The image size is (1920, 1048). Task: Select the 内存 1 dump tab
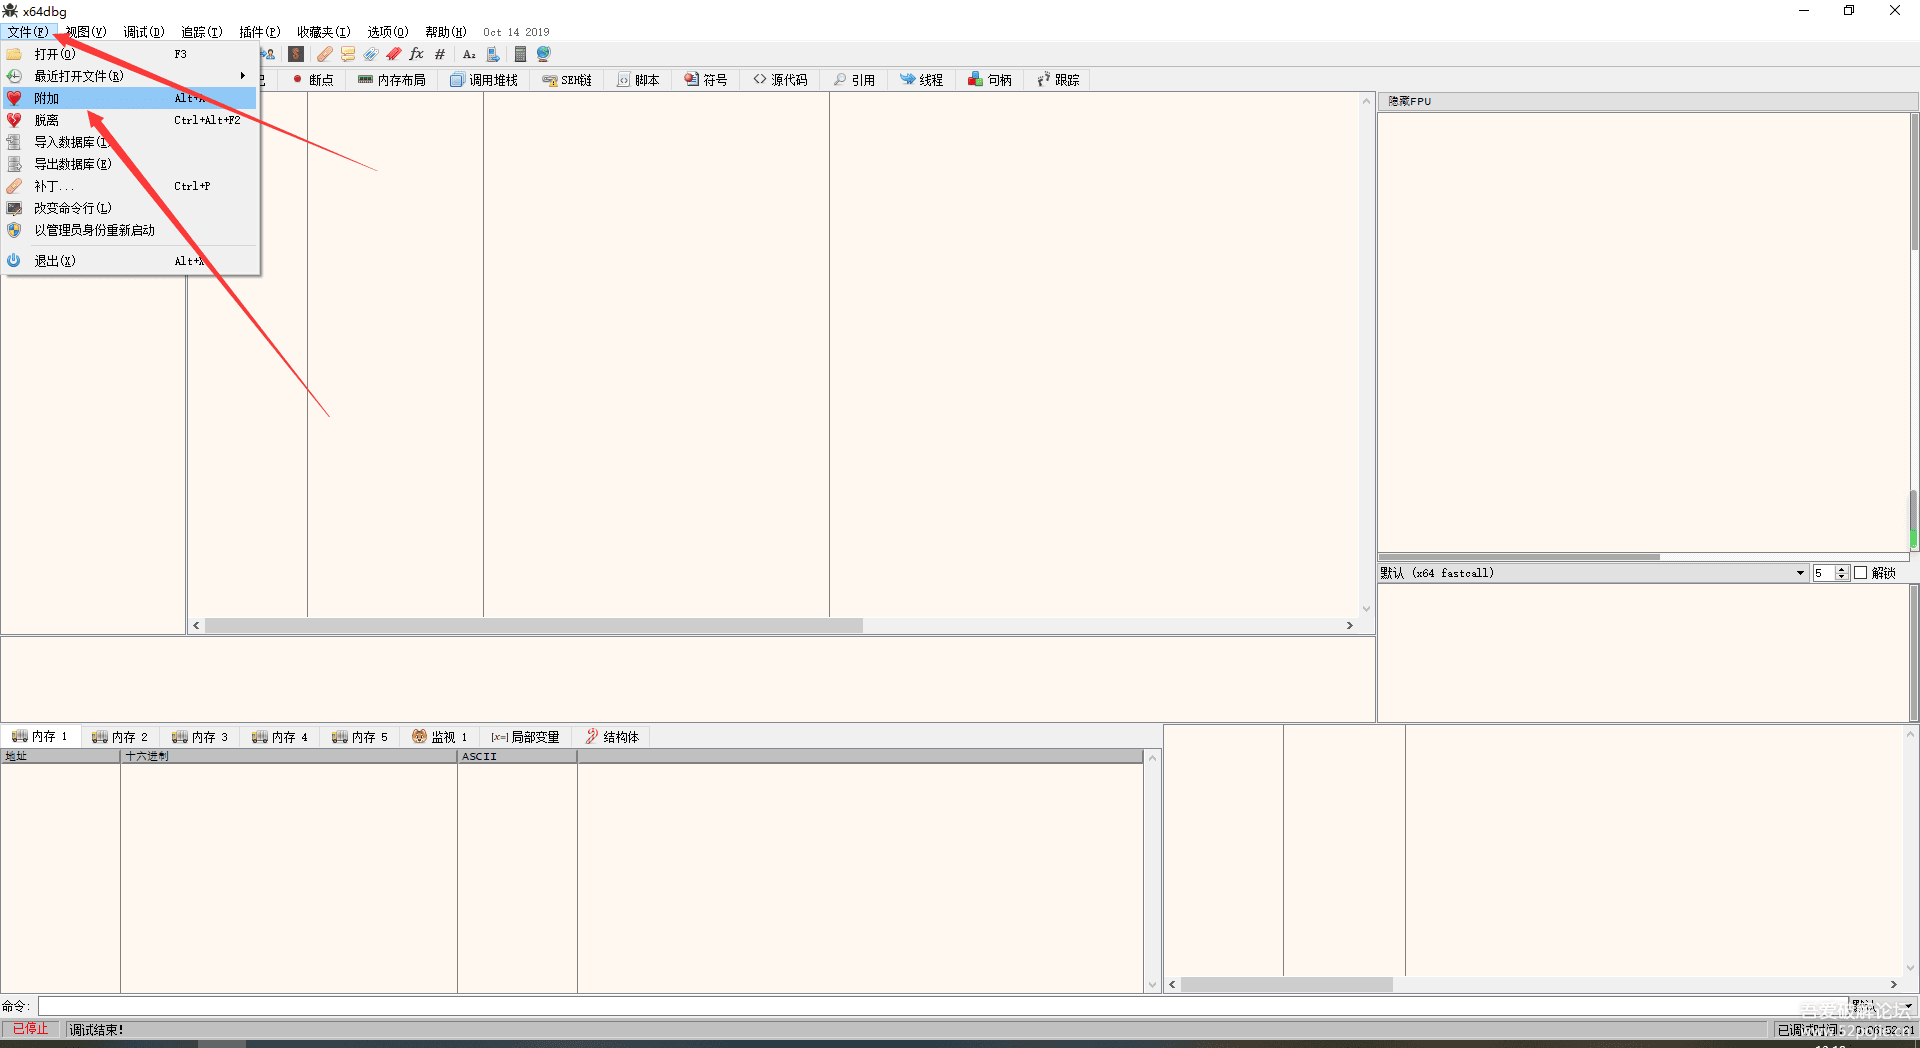(x=40, y=737)
